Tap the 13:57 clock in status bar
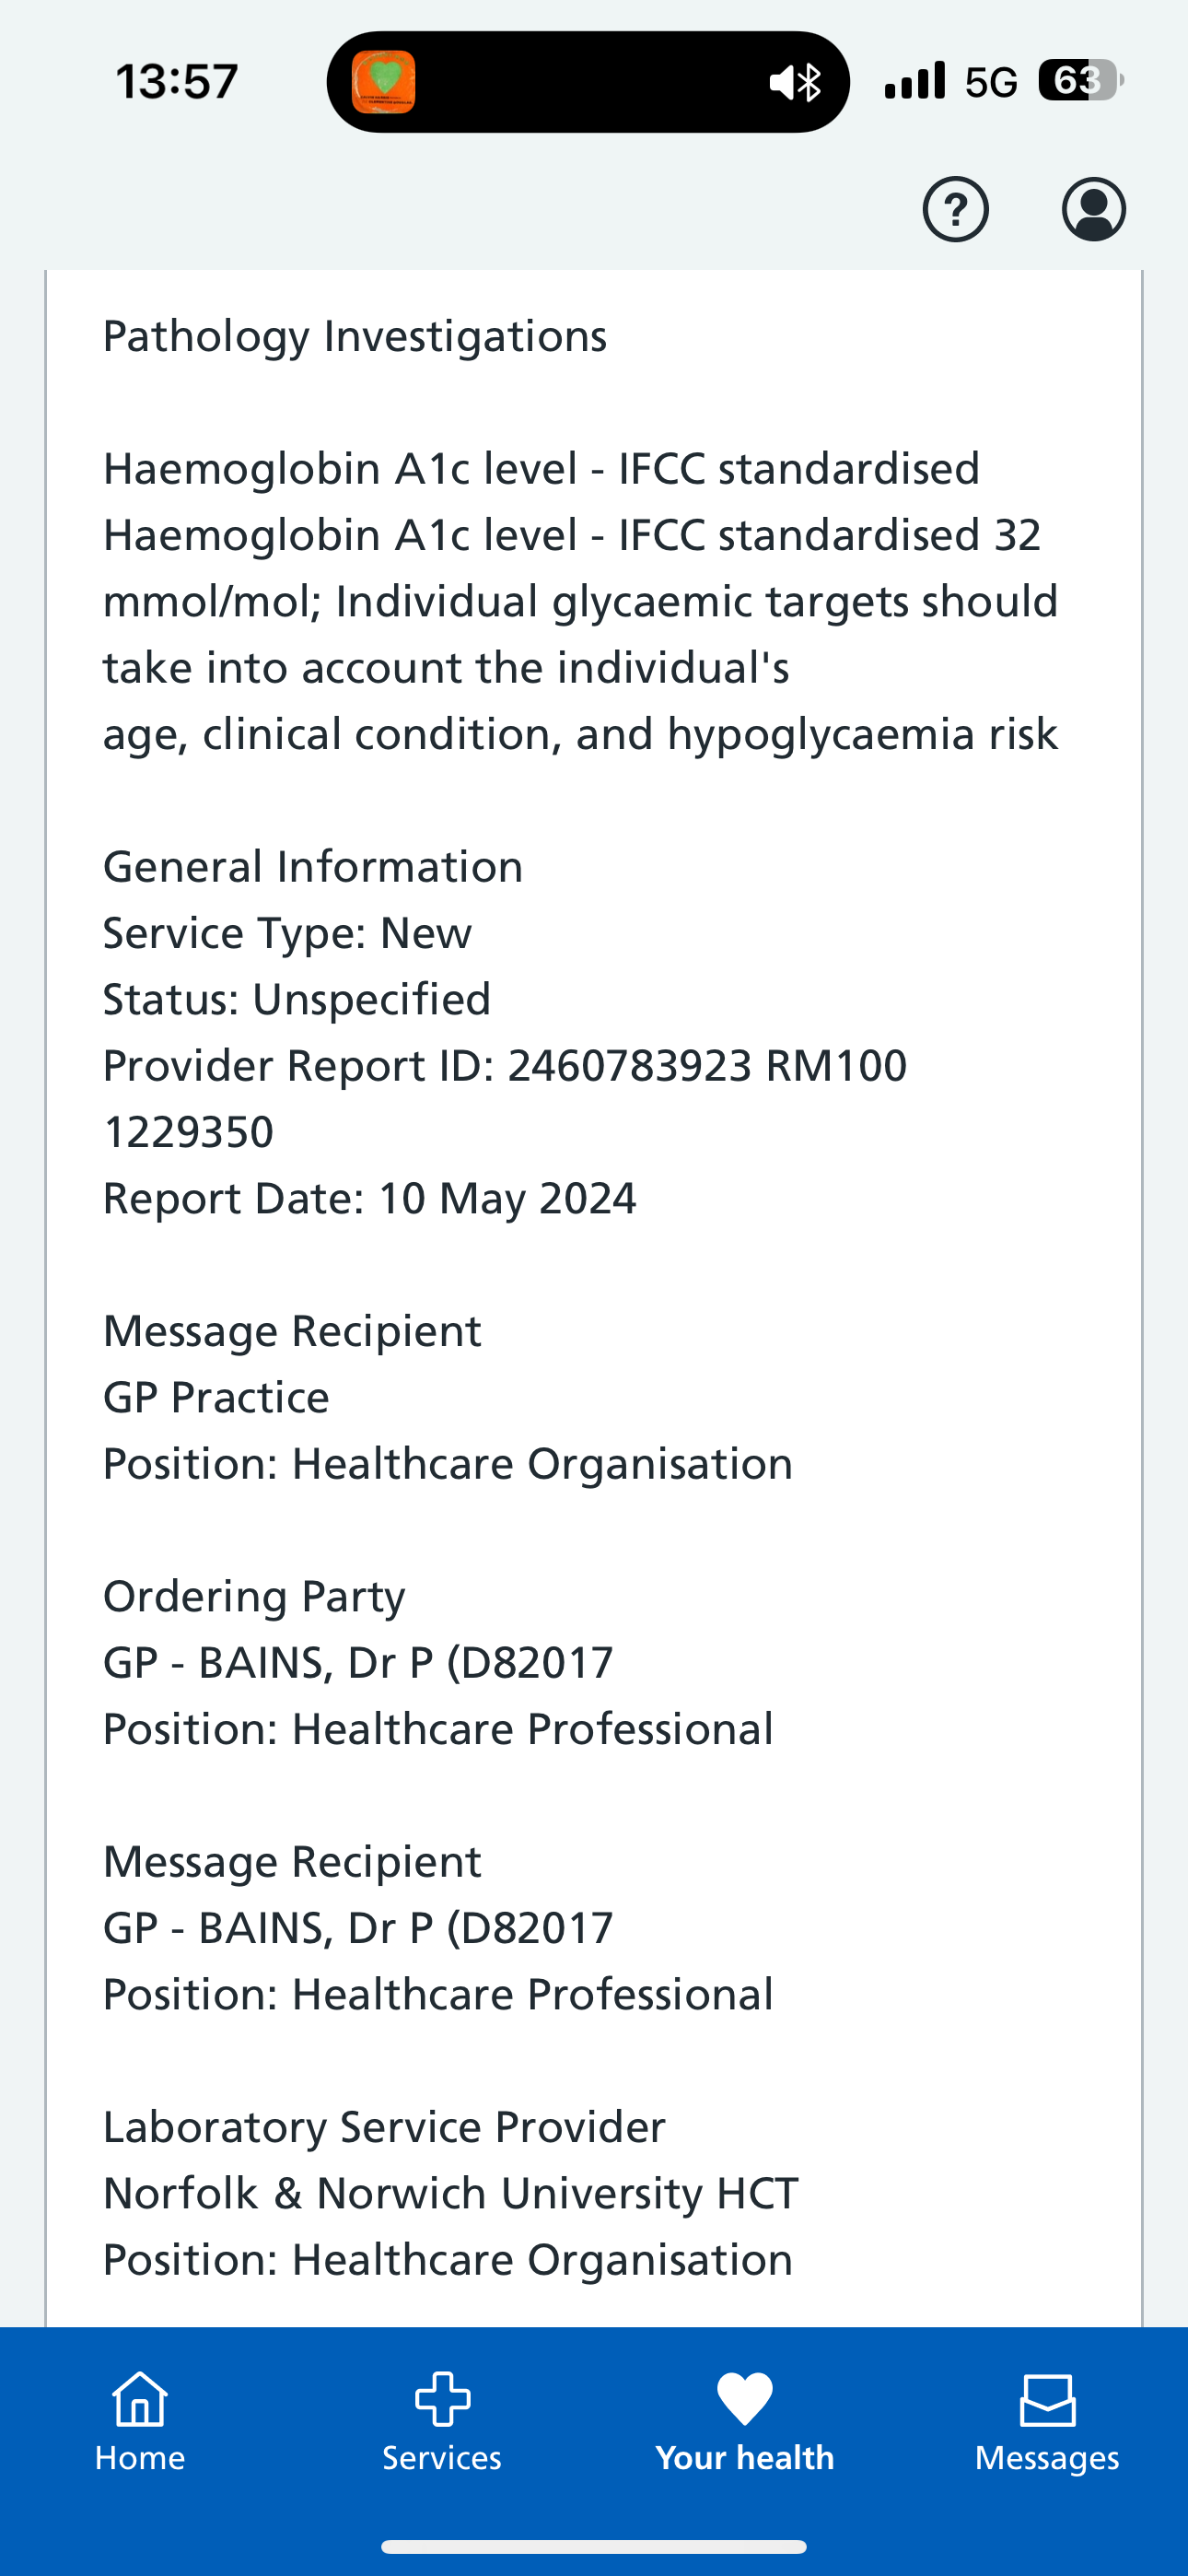 click(177, 81)
